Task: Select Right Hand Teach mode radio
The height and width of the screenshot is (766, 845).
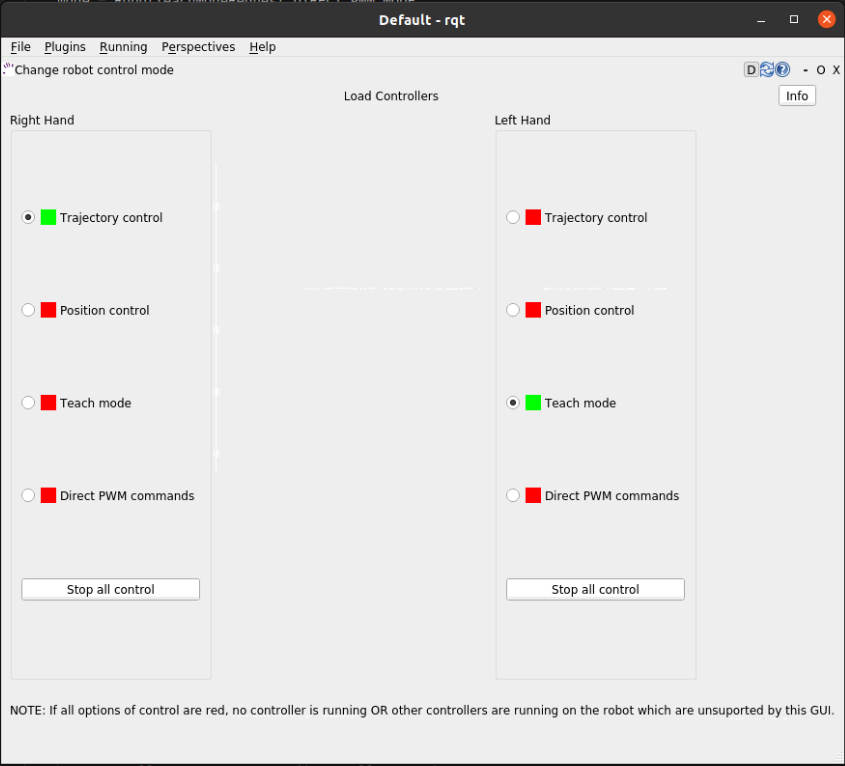Action: coord(28,403)
